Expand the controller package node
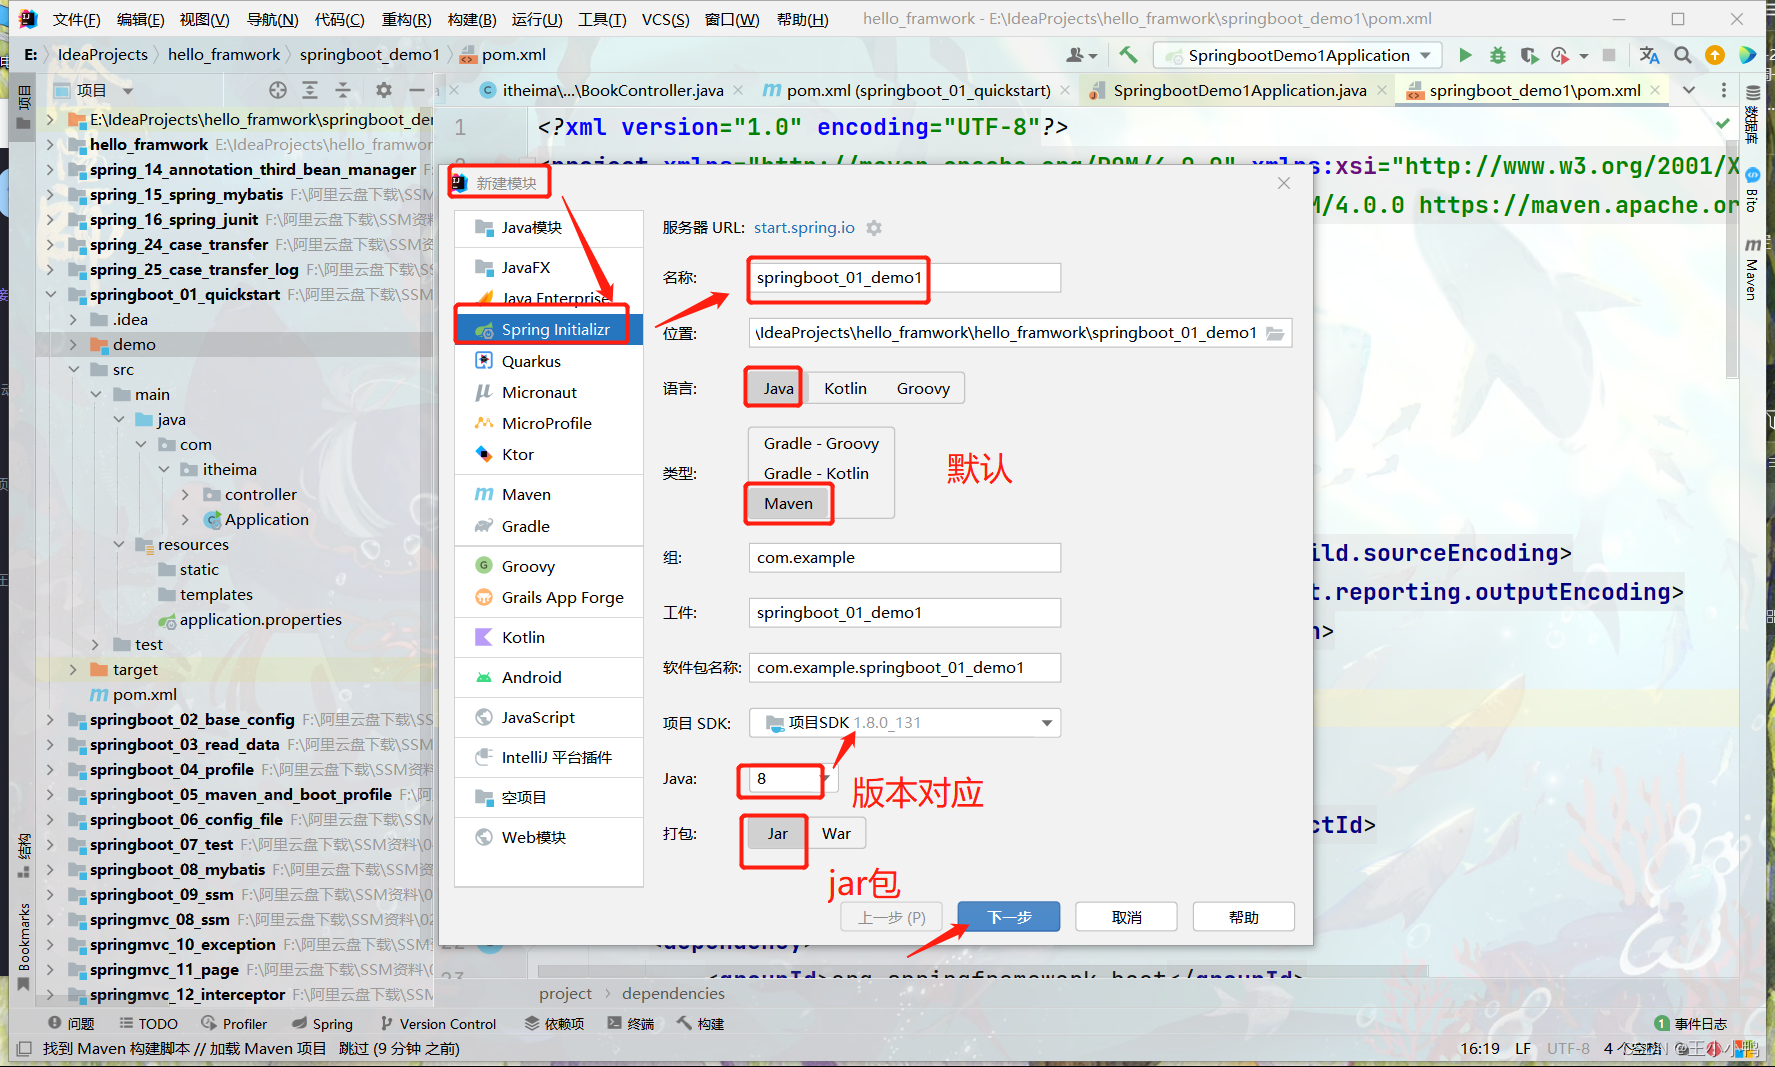 click(x=185, y=494)
